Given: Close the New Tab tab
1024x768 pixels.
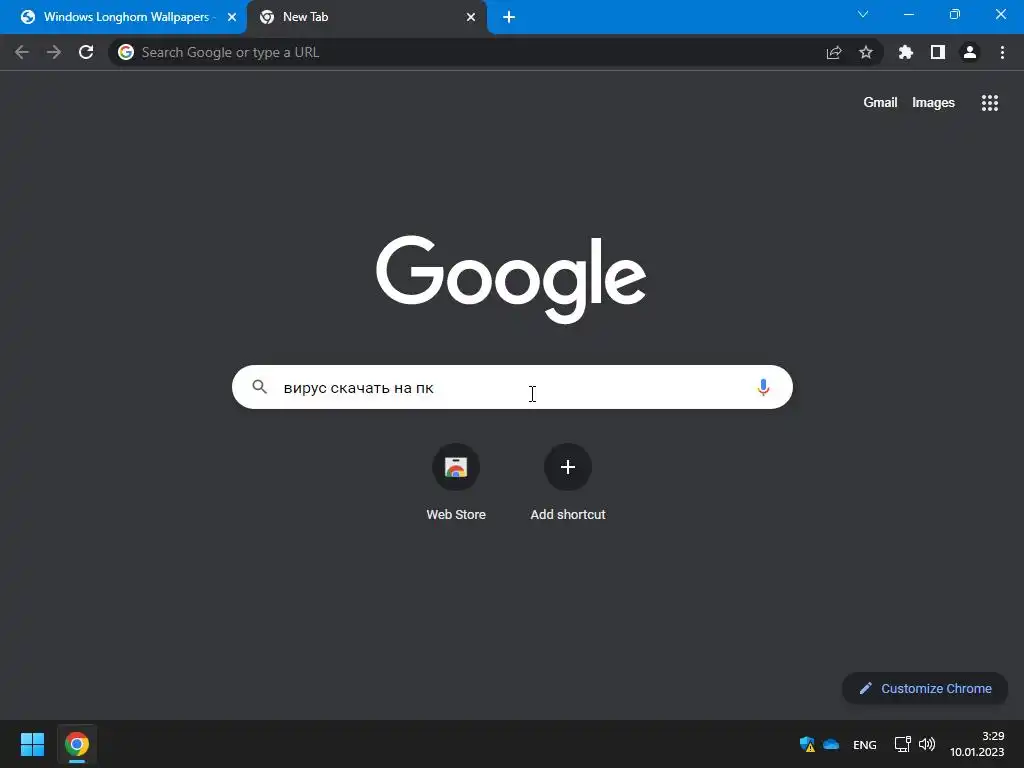Looking at the screenshot, I should (x=471, y=17).
